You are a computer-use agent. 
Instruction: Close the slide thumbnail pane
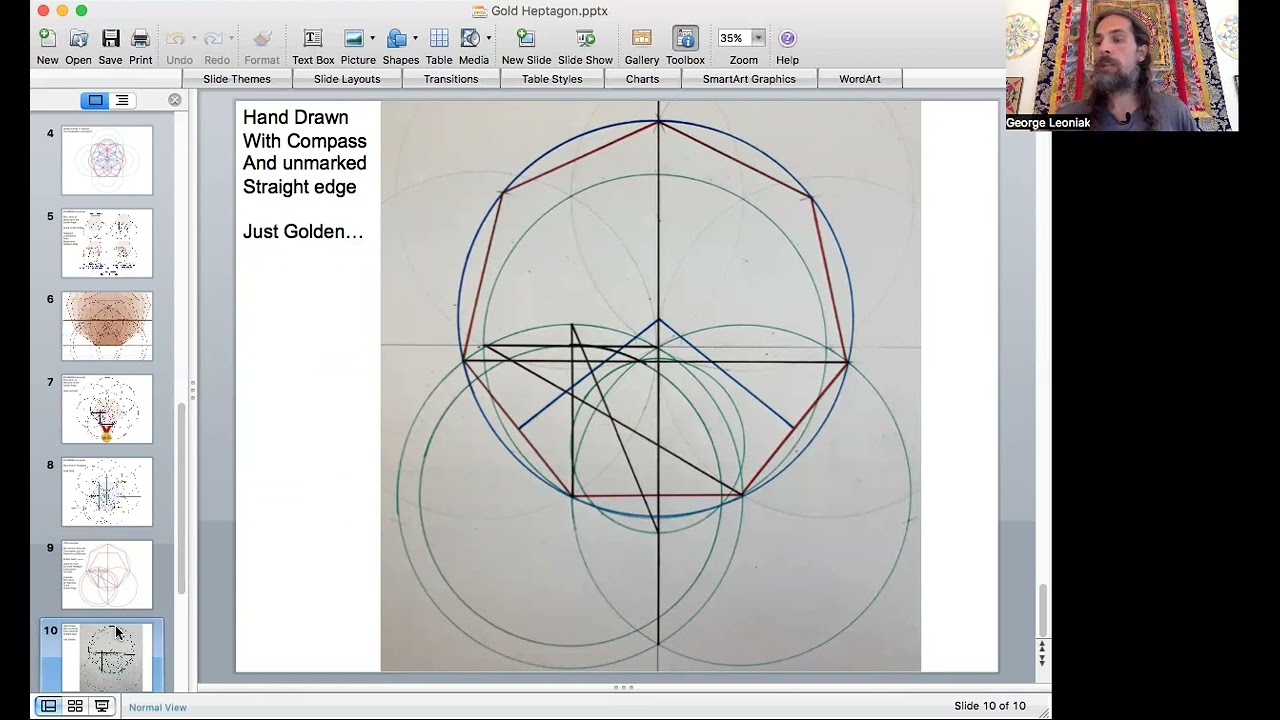[x=175, y=100]
